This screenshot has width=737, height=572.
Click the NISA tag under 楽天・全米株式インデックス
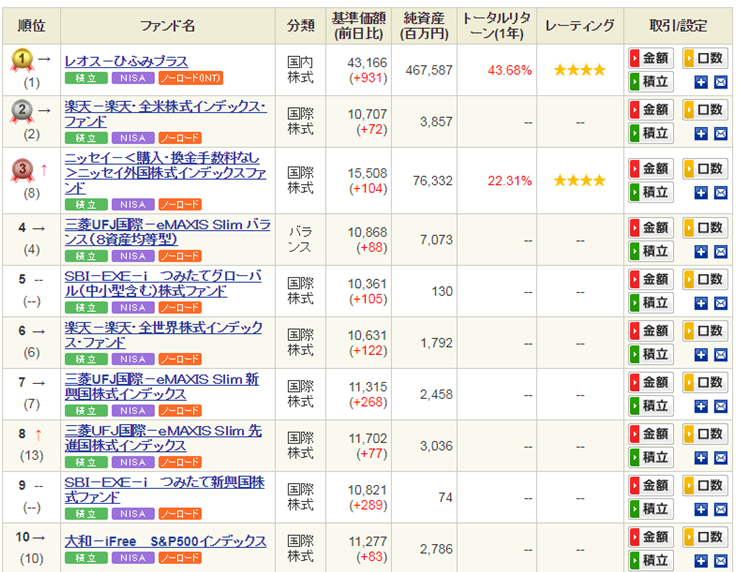(x=133, y=138)
